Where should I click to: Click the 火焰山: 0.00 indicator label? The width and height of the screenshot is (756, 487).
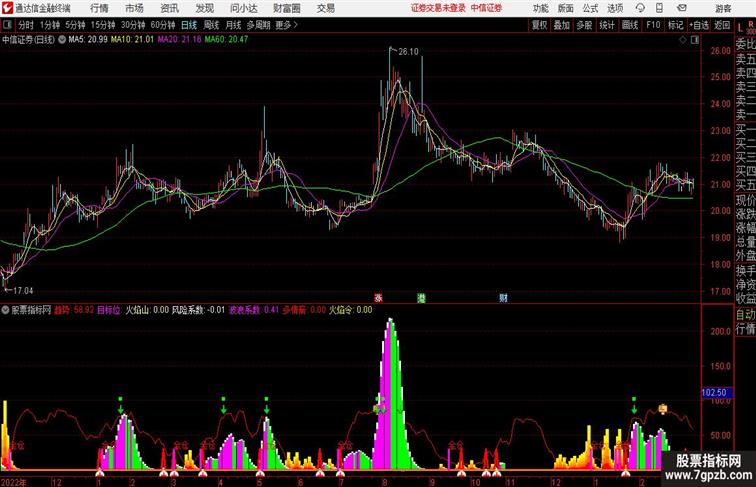pos(147,310)
